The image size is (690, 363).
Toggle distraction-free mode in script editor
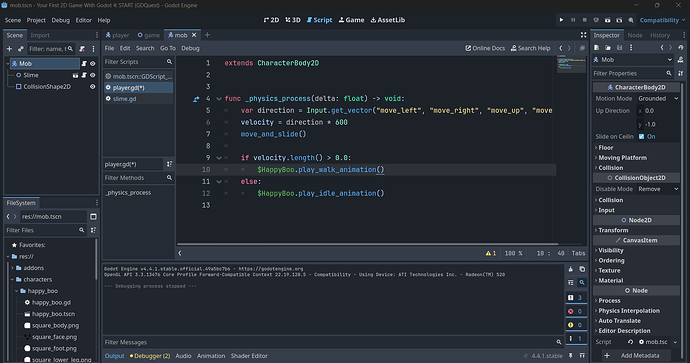(584, 35)
